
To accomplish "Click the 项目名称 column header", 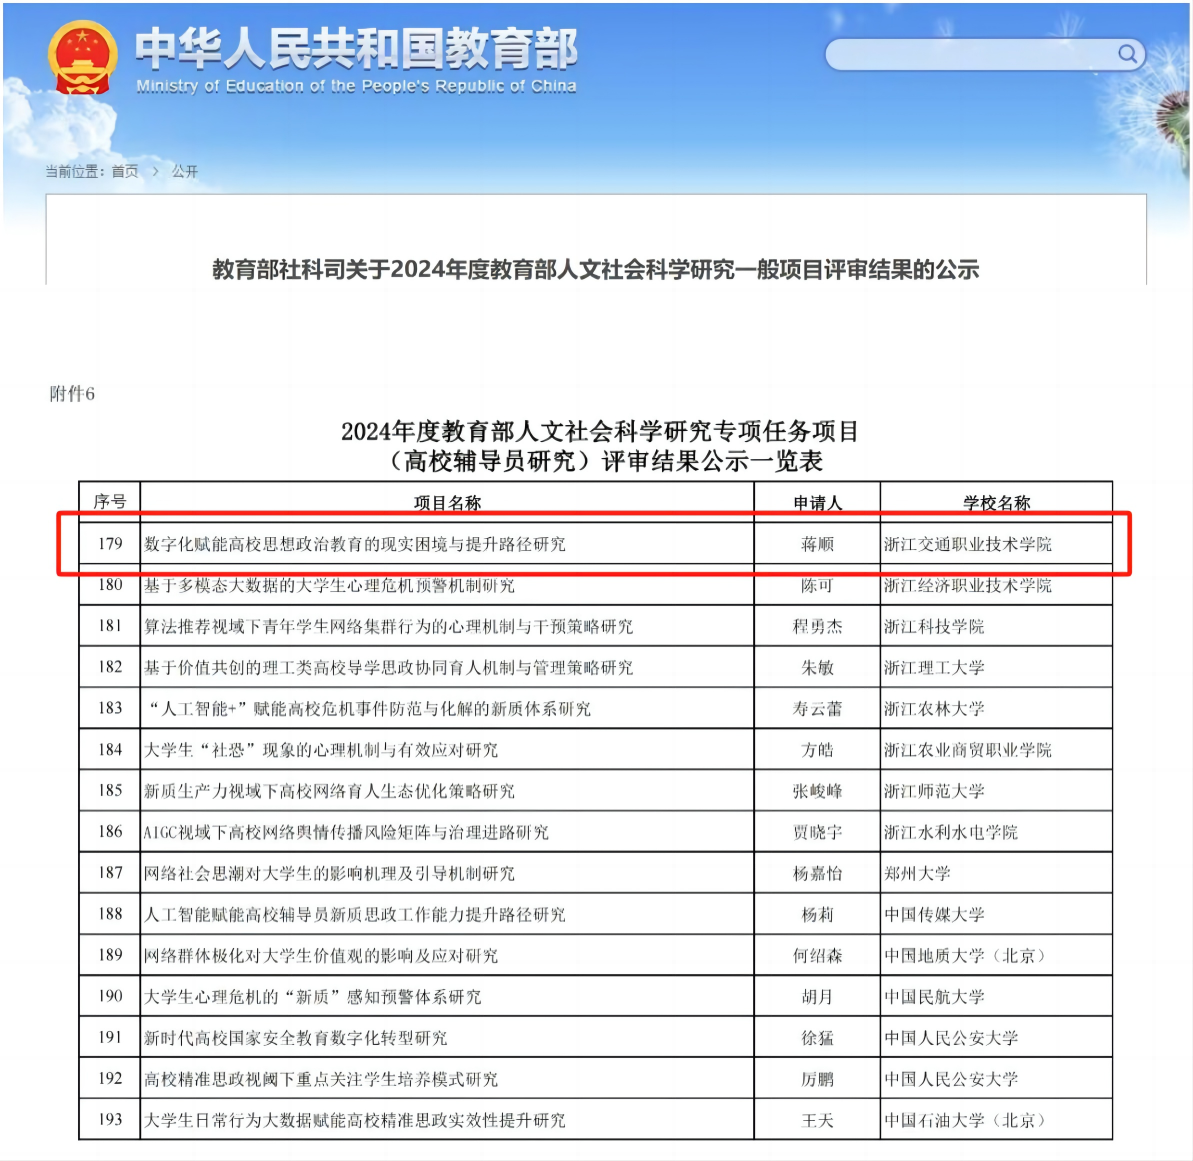I will click(x=447, y=503).
